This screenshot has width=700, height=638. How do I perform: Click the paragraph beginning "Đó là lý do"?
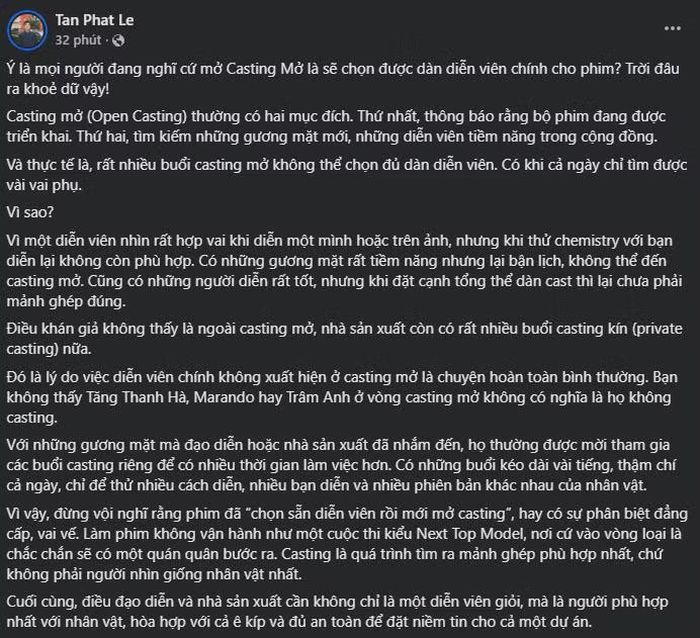point(342,397)
